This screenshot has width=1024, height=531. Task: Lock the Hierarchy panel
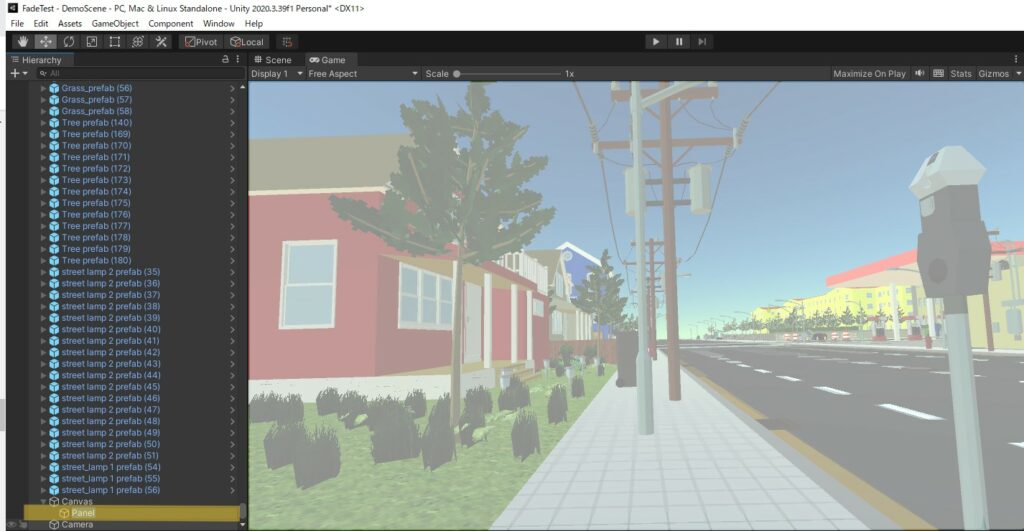click(x=225, y=59)
